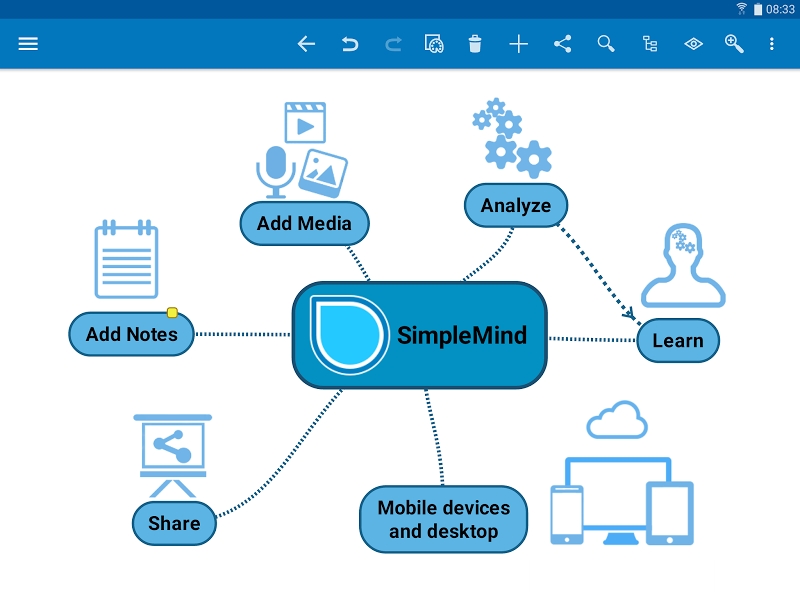Select the Learn topic node

click(x=678, y=340)
